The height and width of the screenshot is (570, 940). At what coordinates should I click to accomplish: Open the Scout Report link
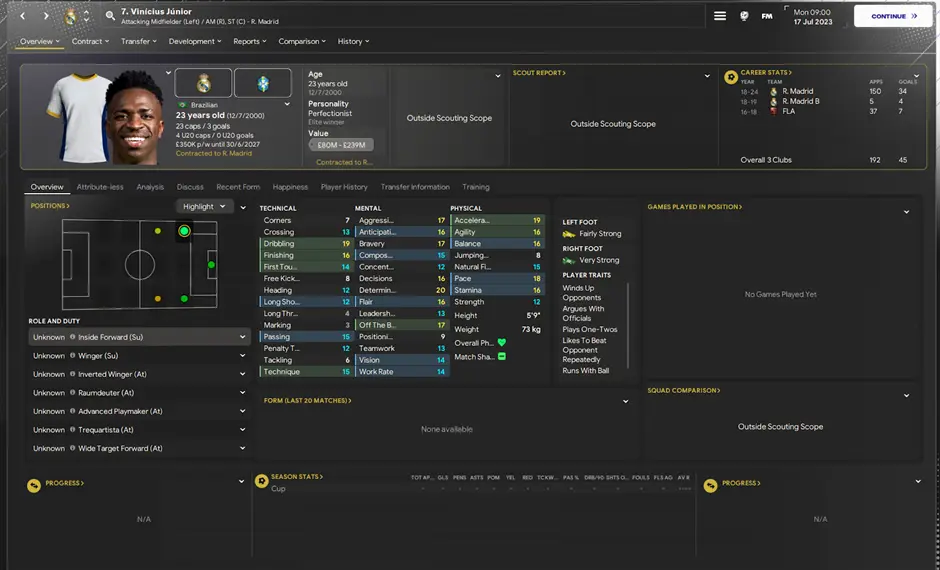click(x=539, y=73)
